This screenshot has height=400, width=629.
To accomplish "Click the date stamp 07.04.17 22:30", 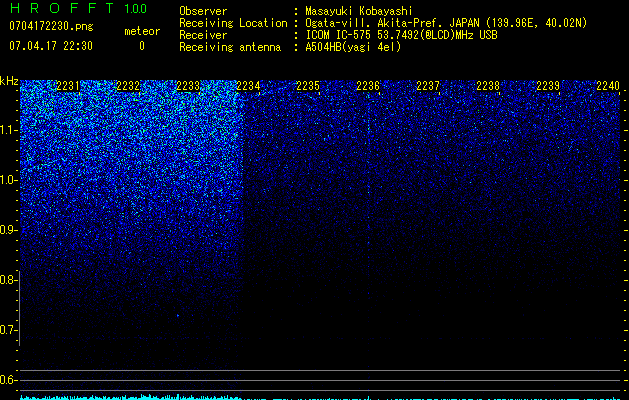I will coord(51,46).
